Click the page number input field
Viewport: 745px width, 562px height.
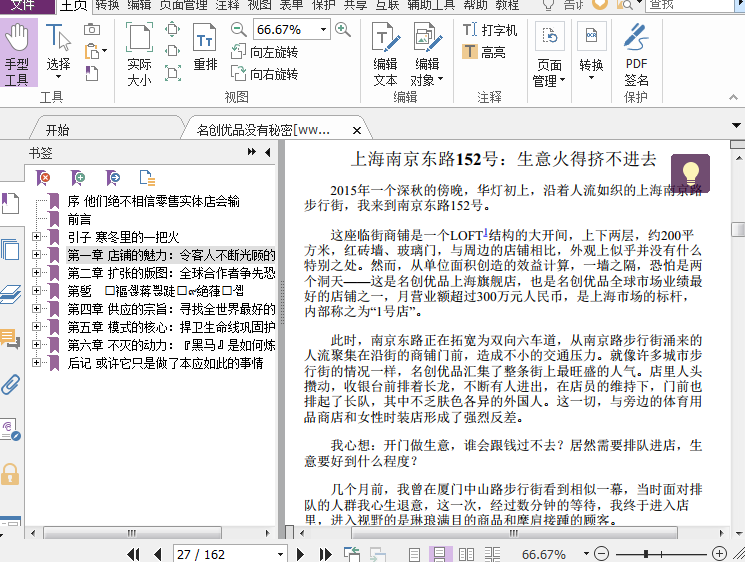[x=223, y=554]
